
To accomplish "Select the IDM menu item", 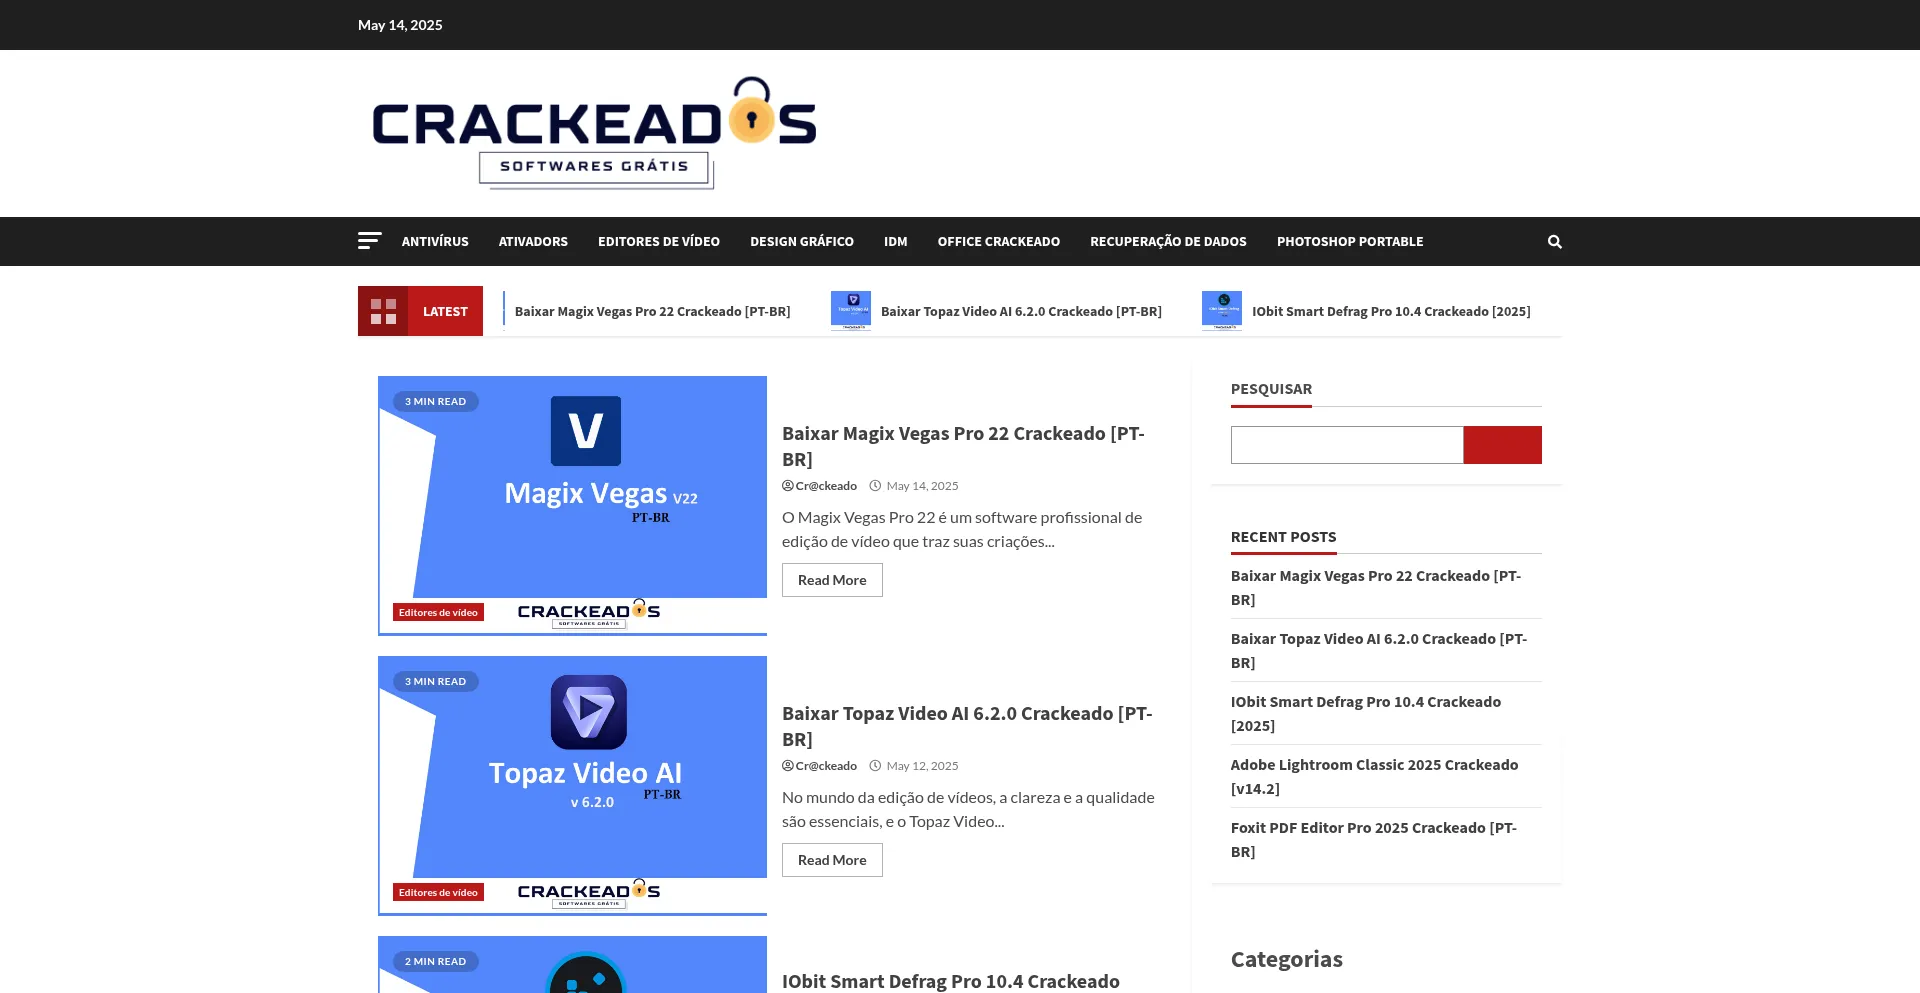I will [x=895, y=241].
